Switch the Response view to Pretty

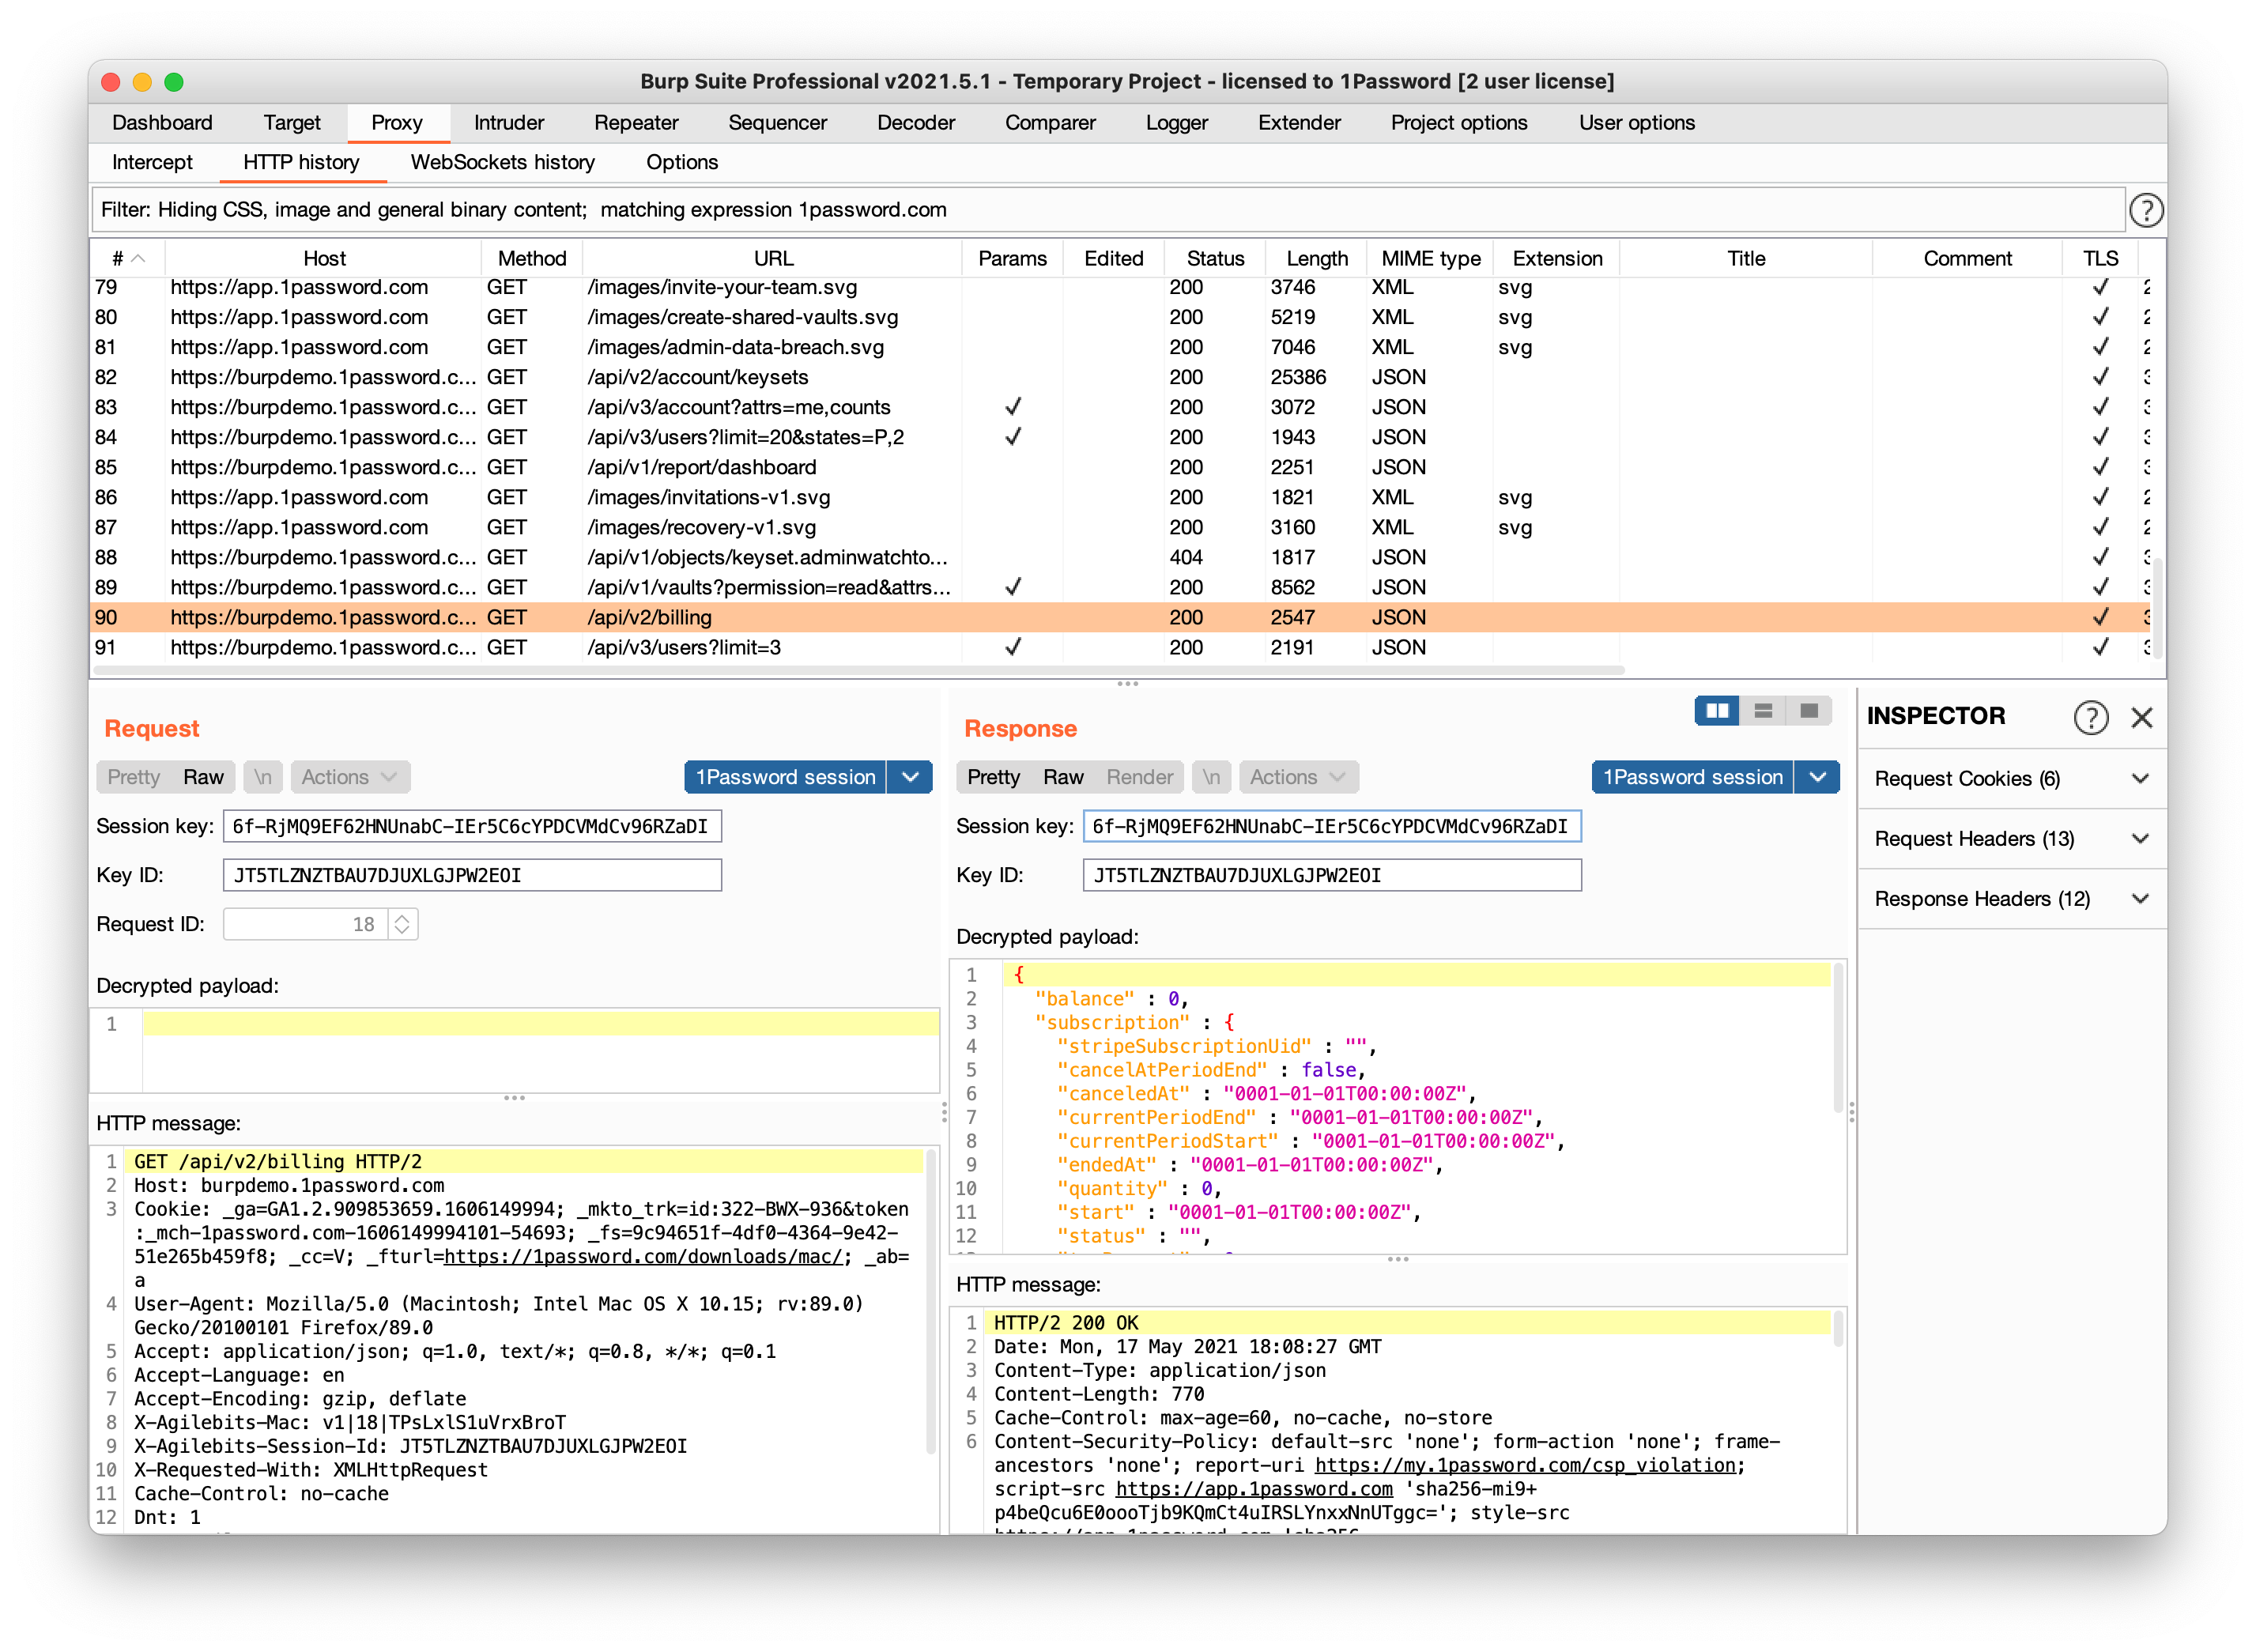993,777
